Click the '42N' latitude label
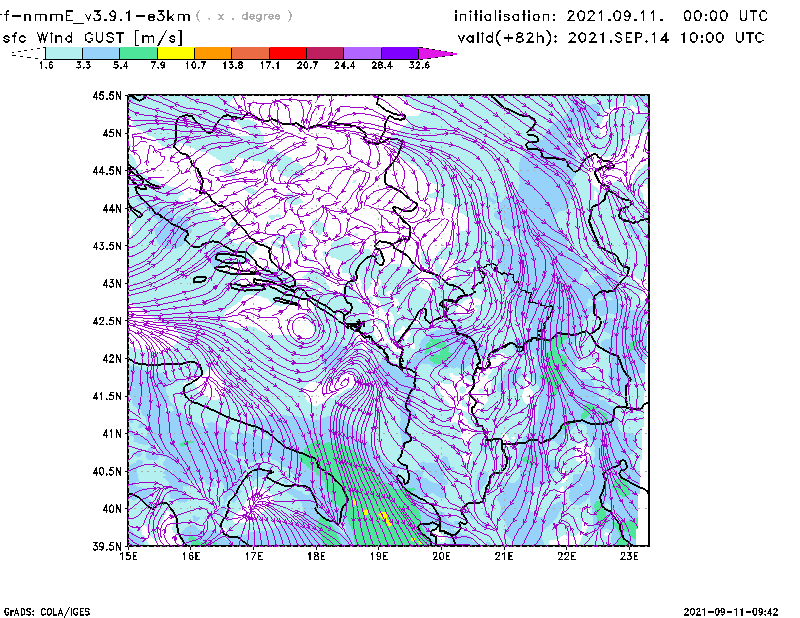Image resolution: width=800 pixels, height=618 pixels. [112, 359]
